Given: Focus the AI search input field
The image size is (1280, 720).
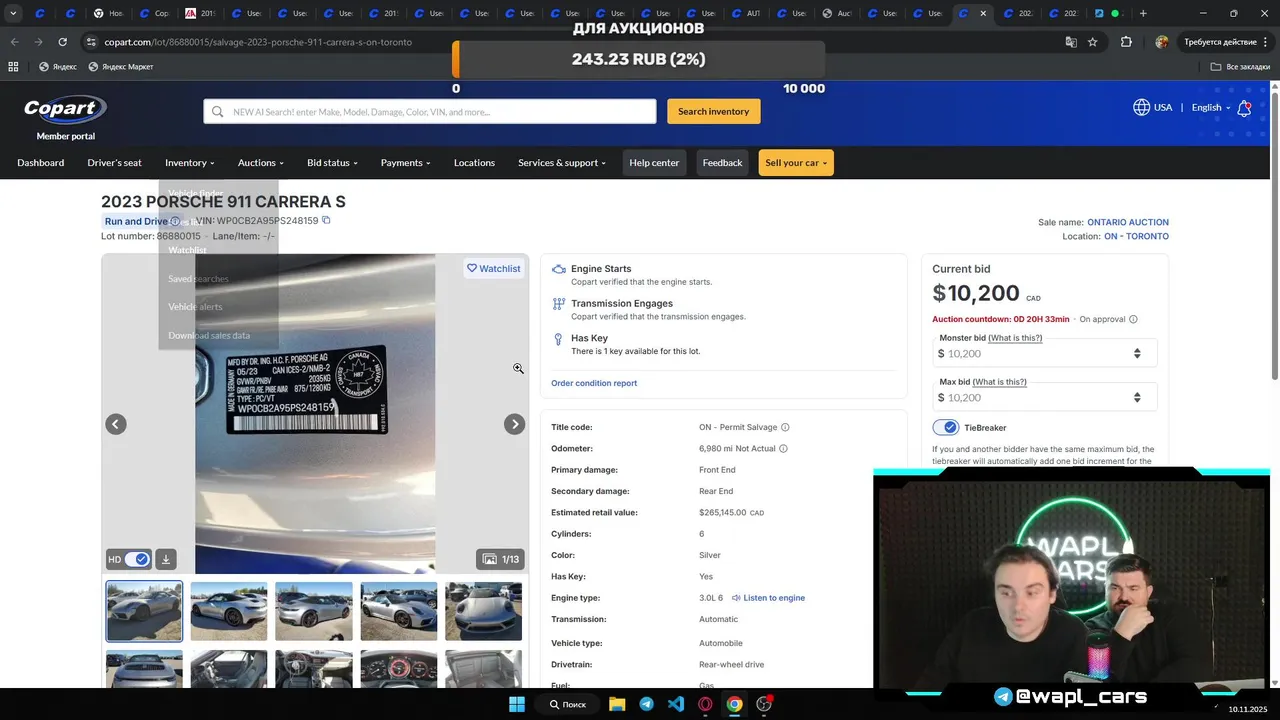Looking at the screenshot, I should tap(430, 111).
